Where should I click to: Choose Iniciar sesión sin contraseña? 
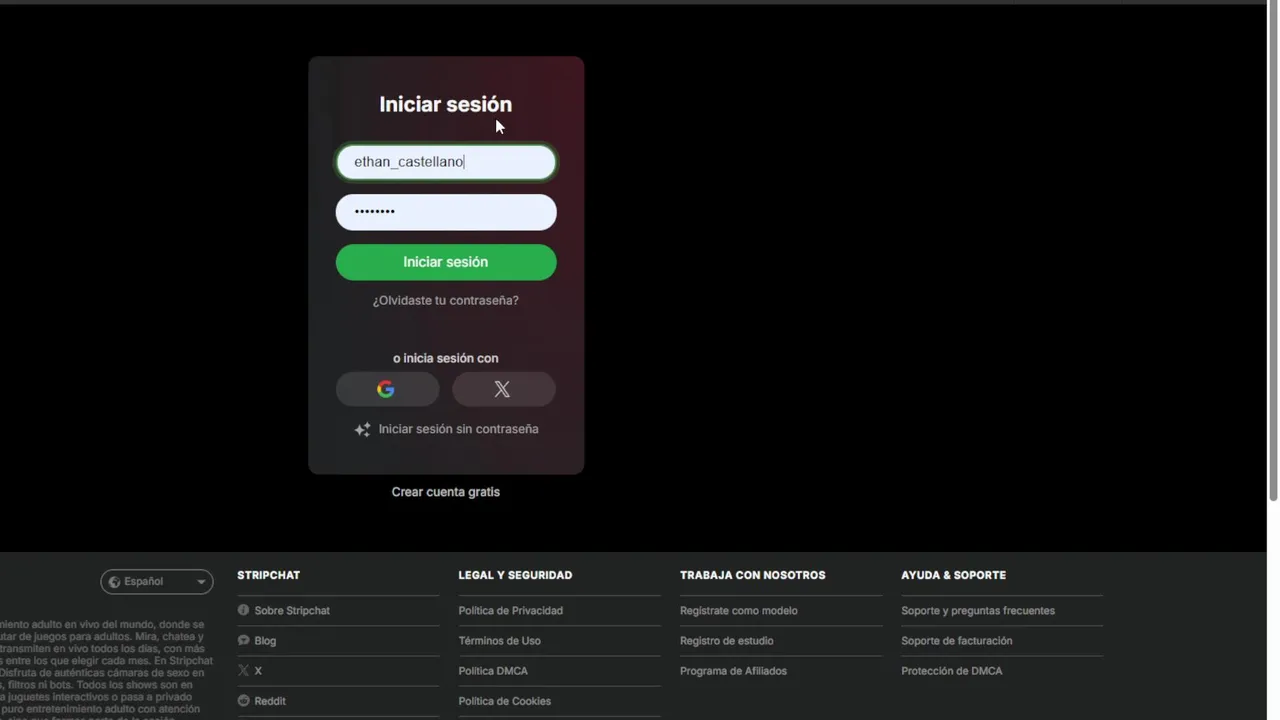[x=458, y=429]
